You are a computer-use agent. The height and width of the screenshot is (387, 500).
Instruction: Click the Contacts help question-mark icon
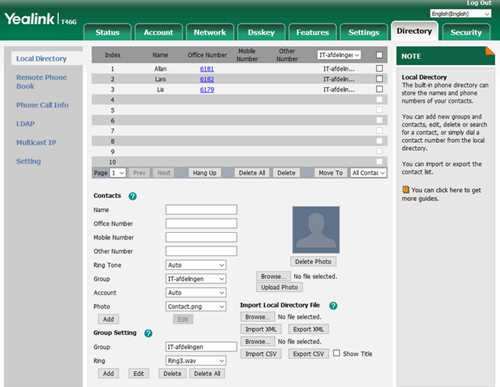133,196
